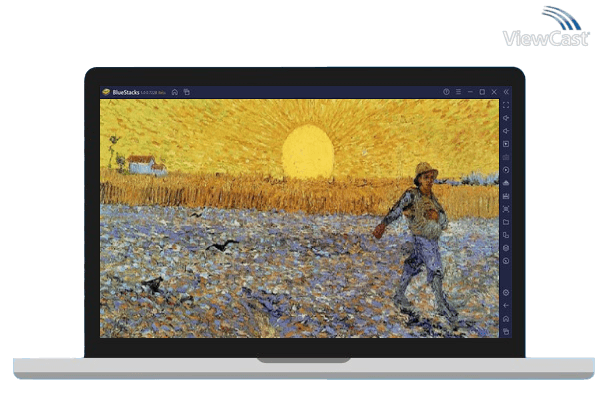
Task: Open the help question mark icon
Action: tap(446, 92)
